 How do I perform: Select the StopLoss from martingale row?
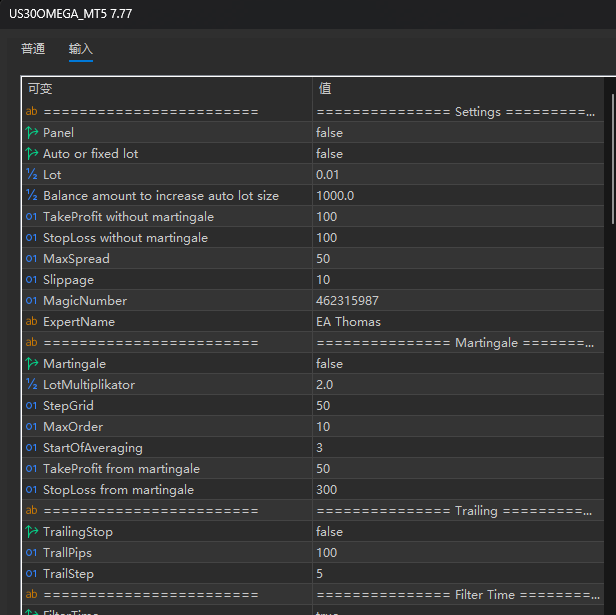tap(118, 490)
